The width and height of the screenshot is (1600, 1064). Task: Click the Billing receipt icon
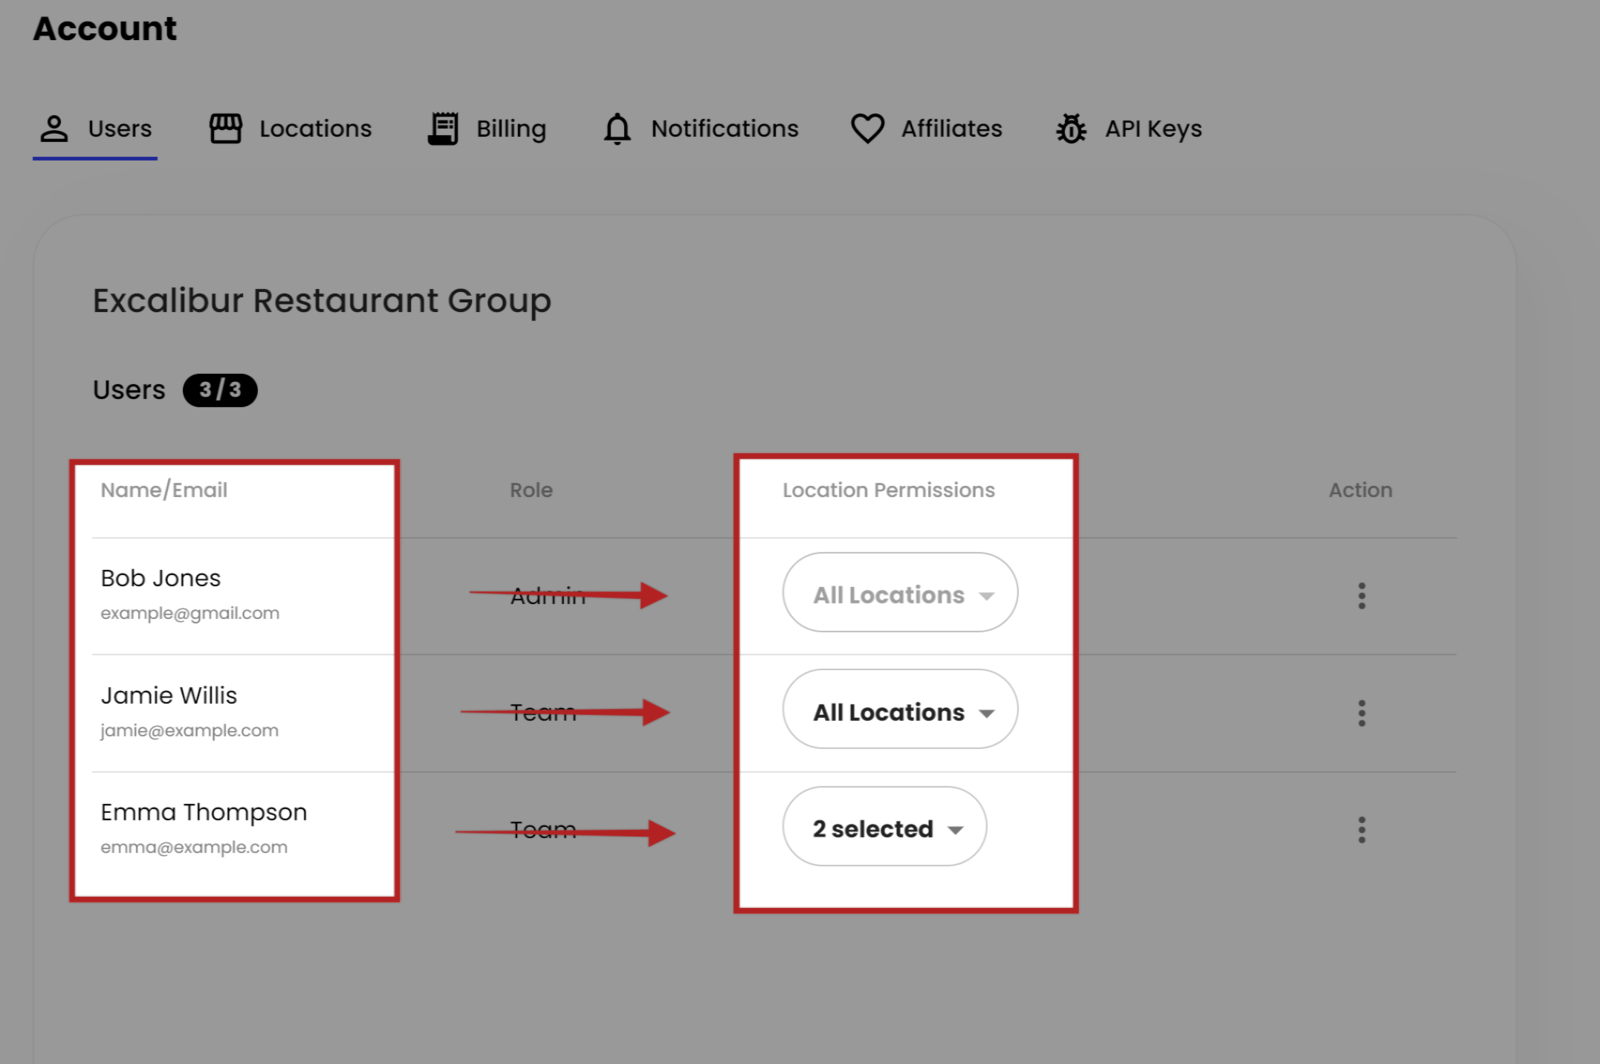pyautogui.click(x=443, y=129)
